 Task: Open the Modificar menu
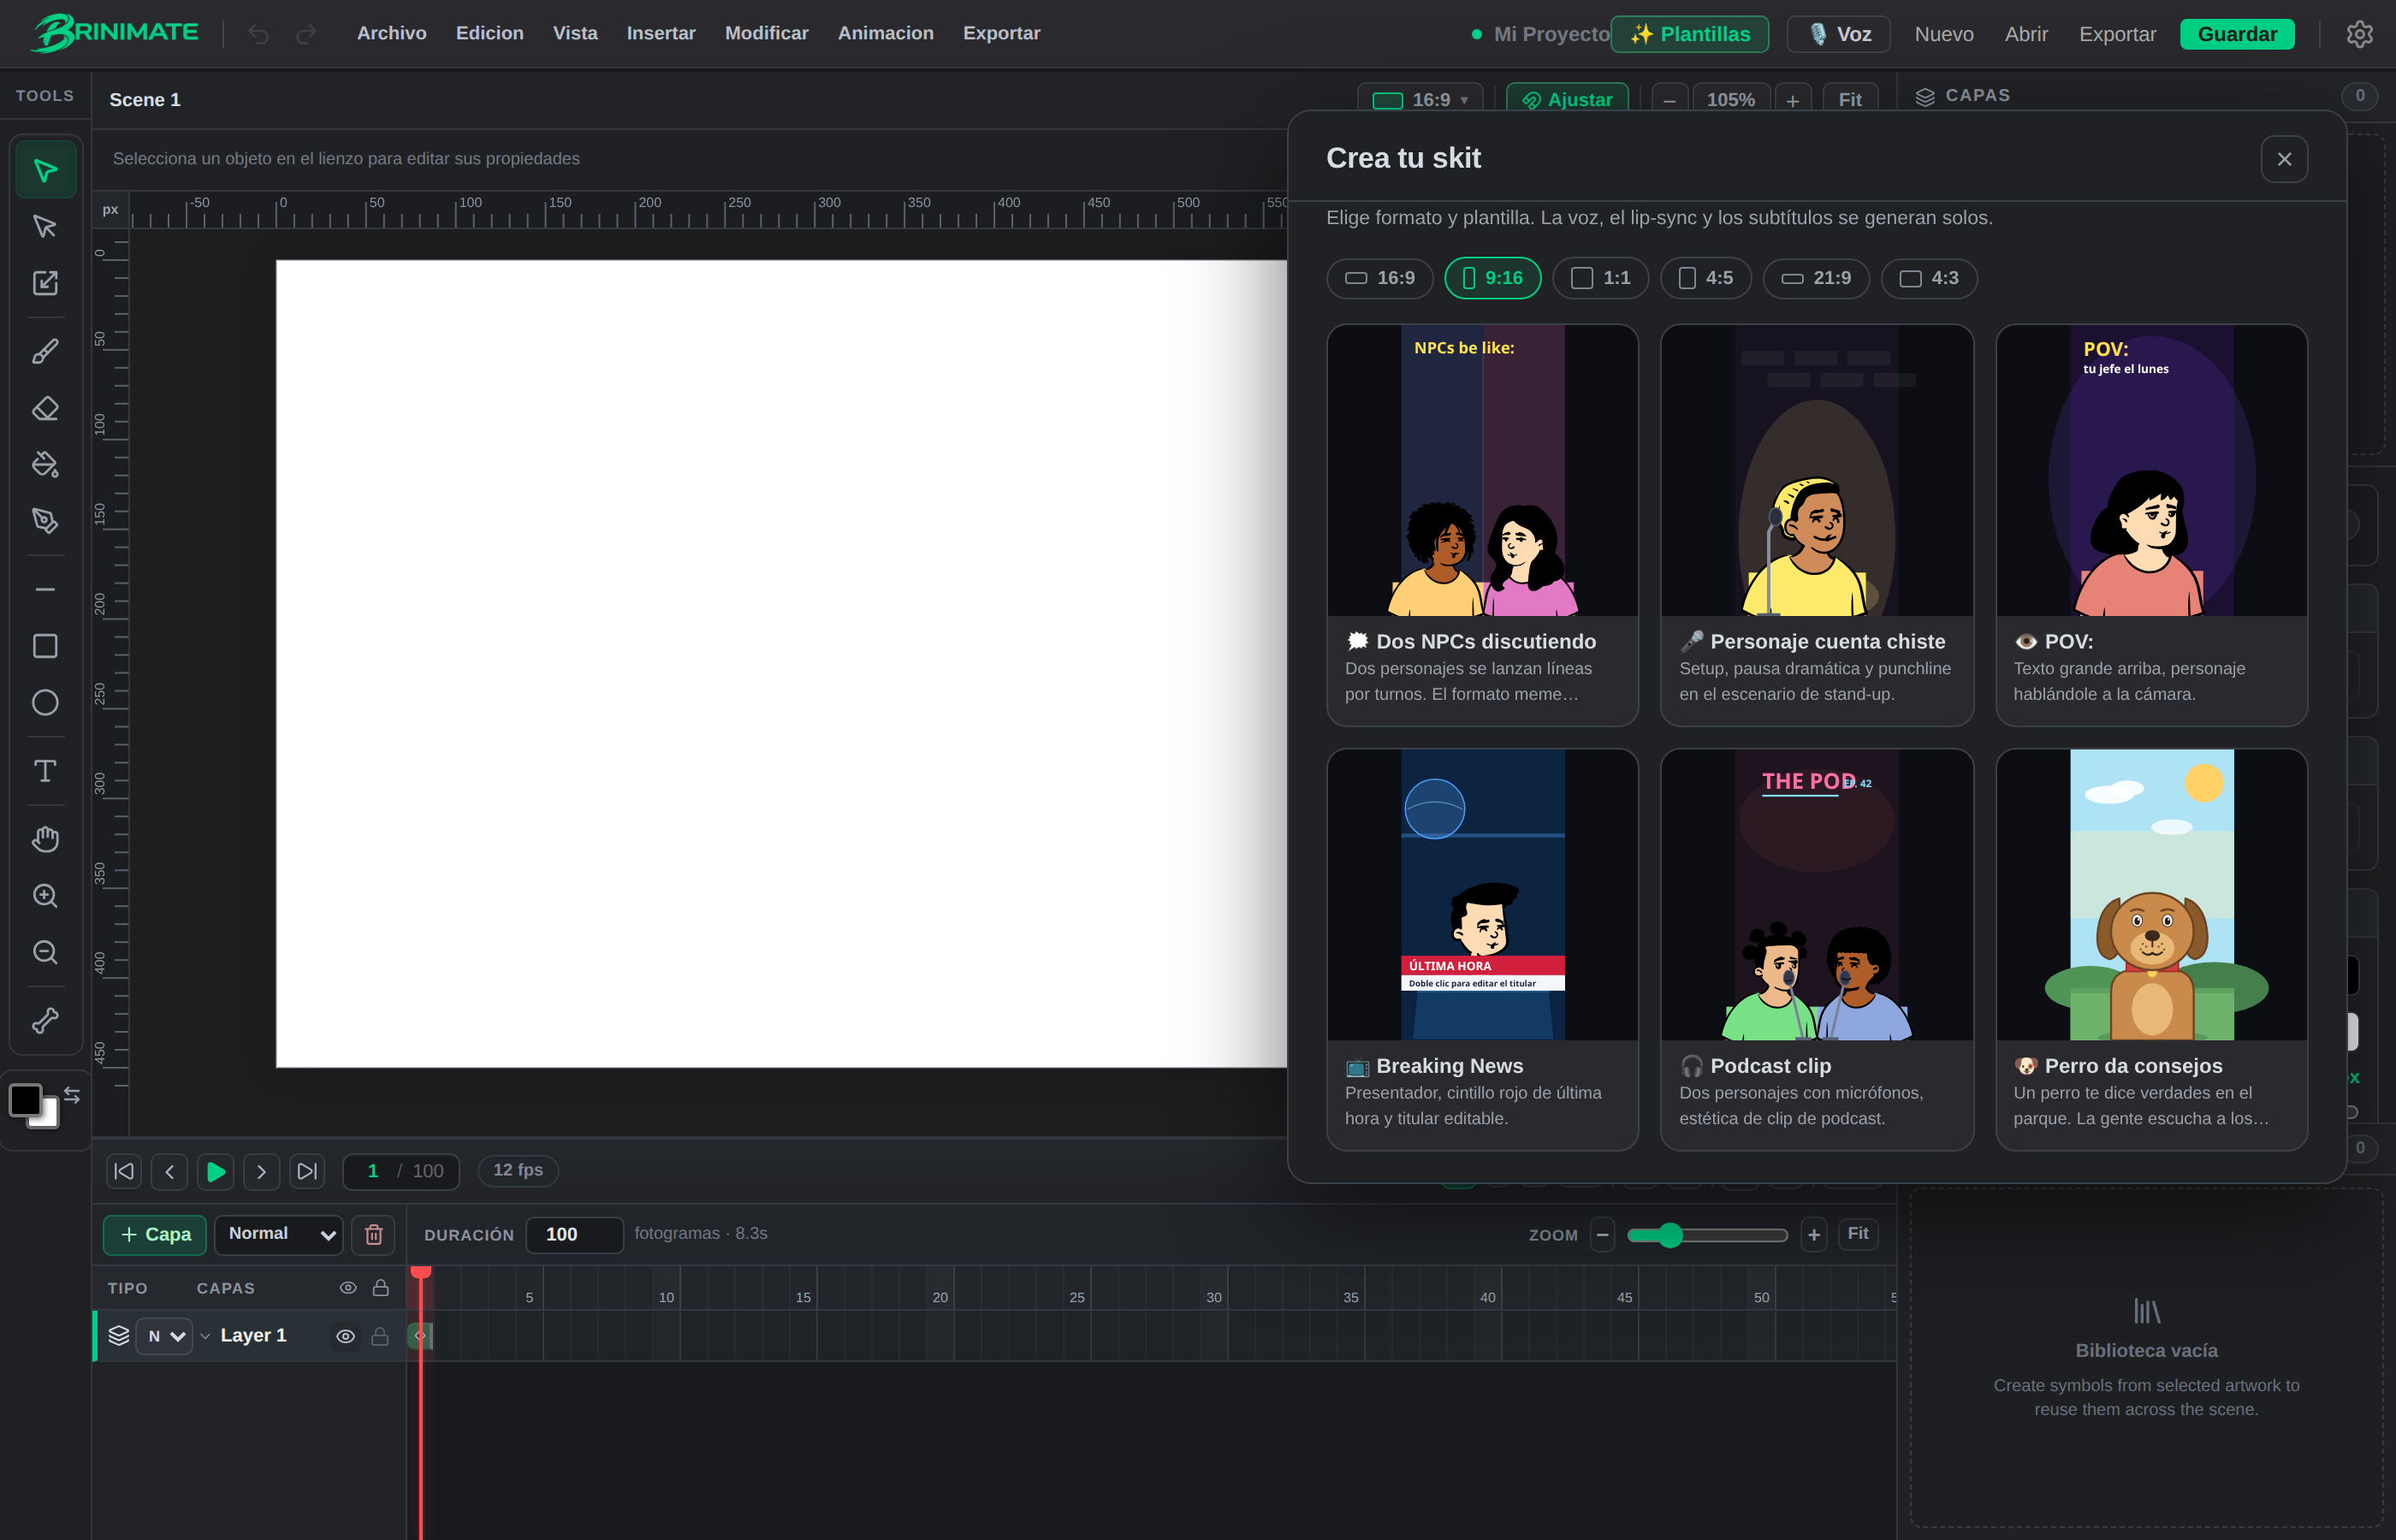tap(767, 33)
